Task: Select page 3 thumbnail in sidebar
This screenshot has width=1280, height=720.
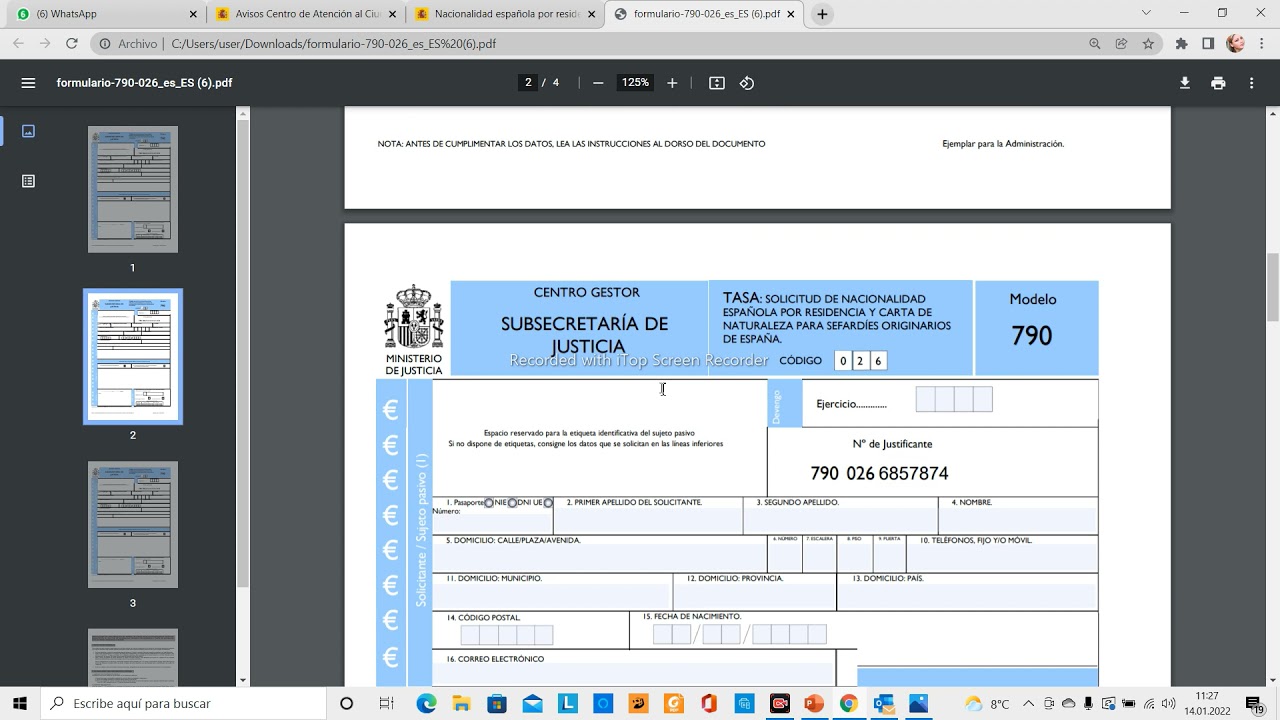Action: pyautogui.click(x=133, y=524)
